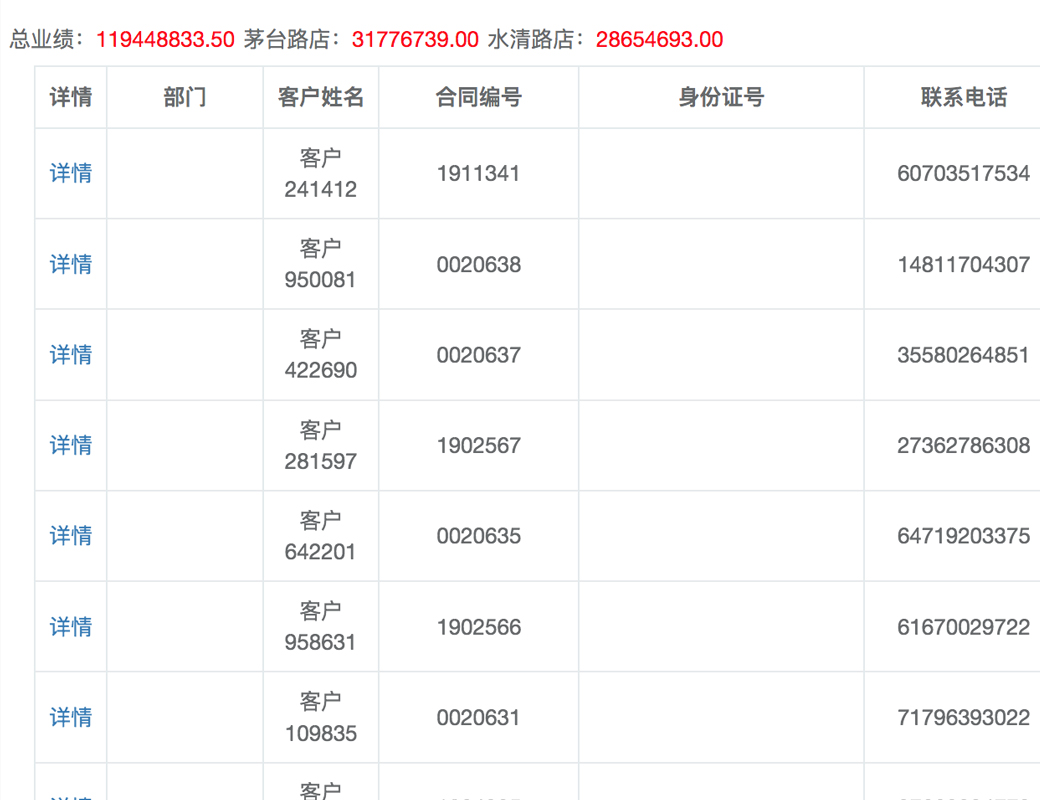This screenshot has width=1040, height=800.
Task: Click the 部门 column header
Action: point(184,97)
